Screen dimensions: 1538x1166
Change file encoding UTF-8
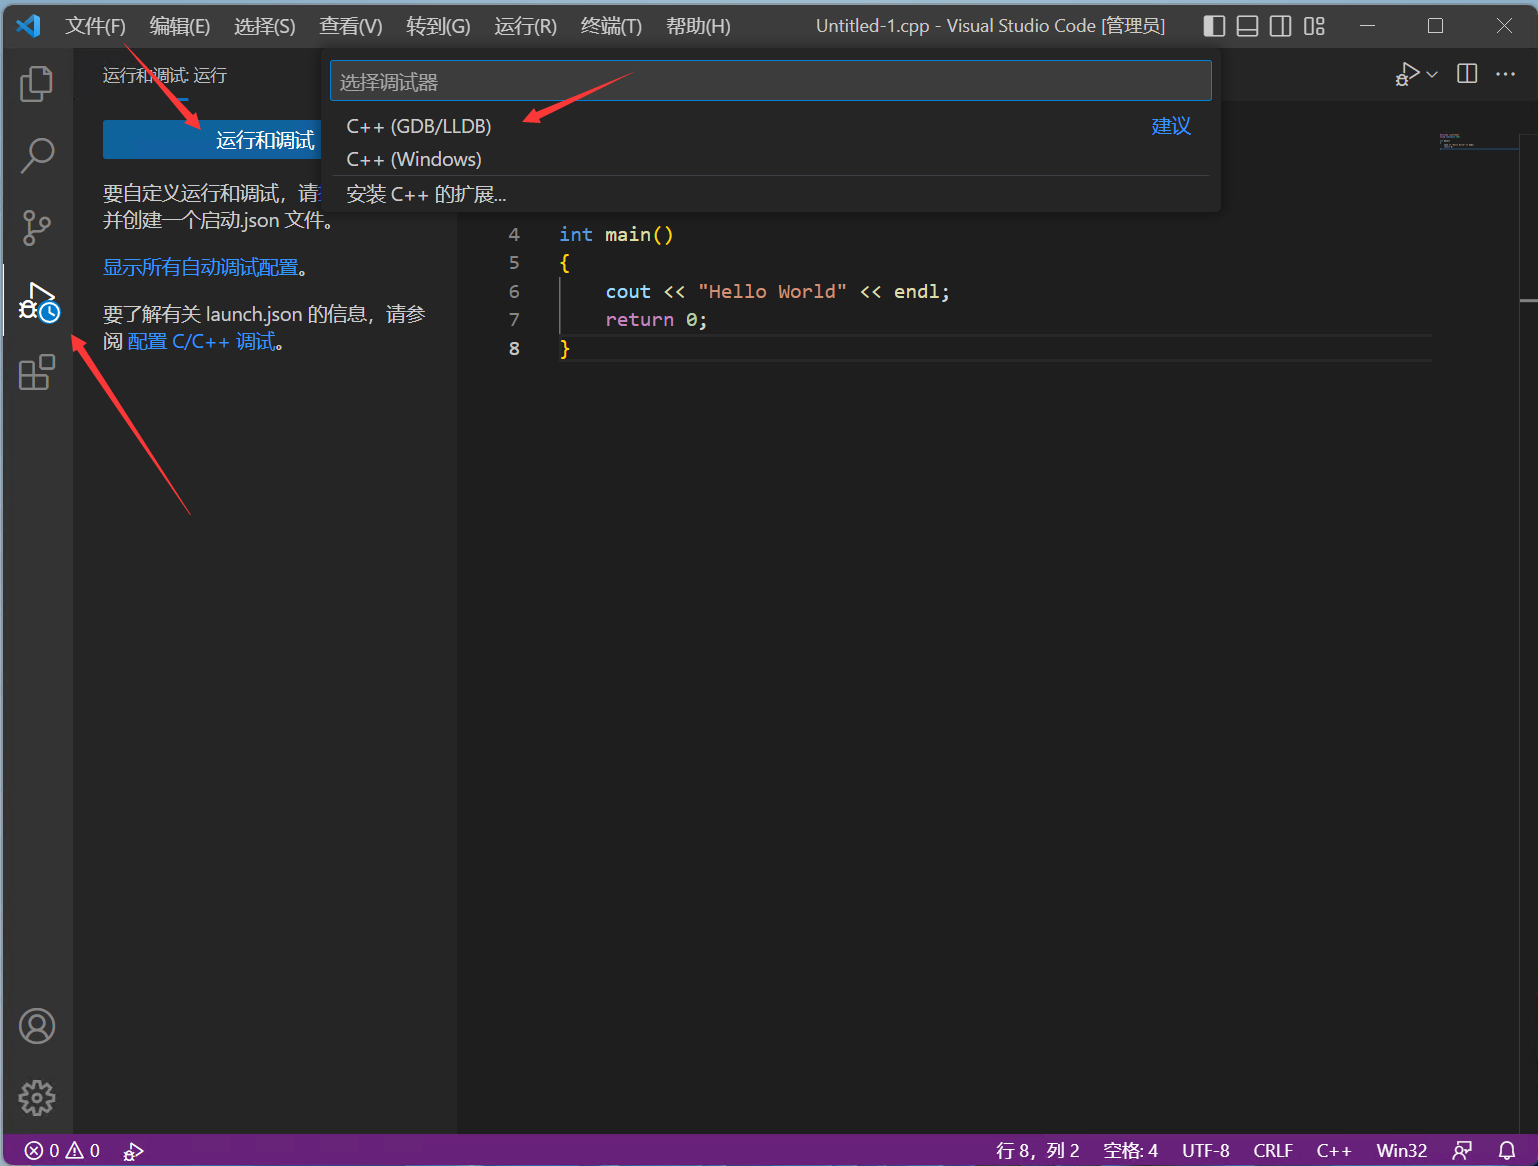(x=1205, y=1151)
